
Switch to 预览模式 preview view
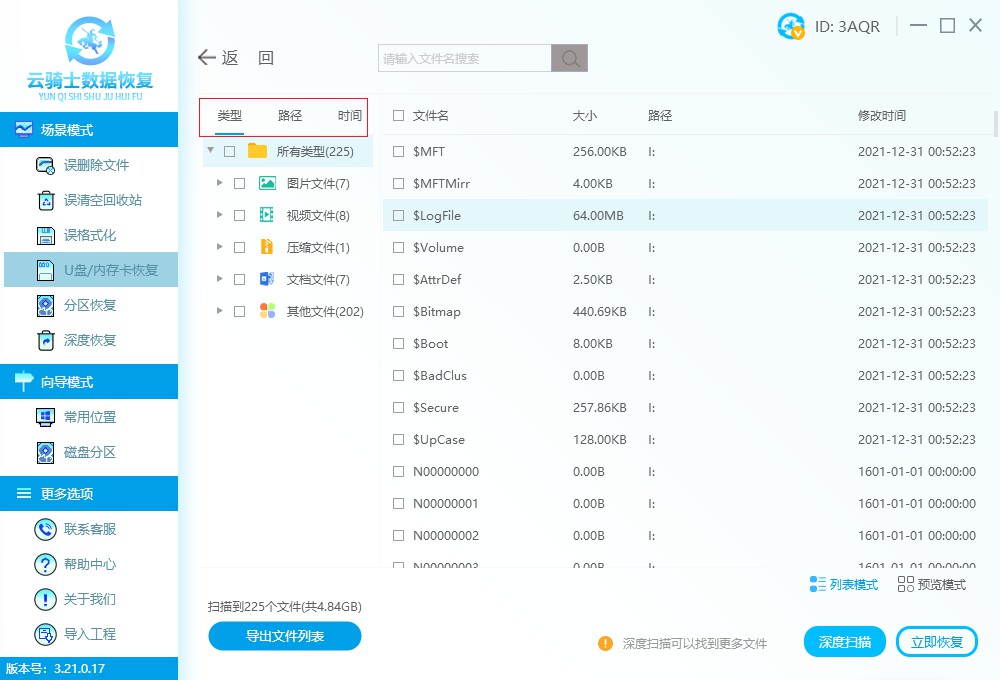coord(932,584)
